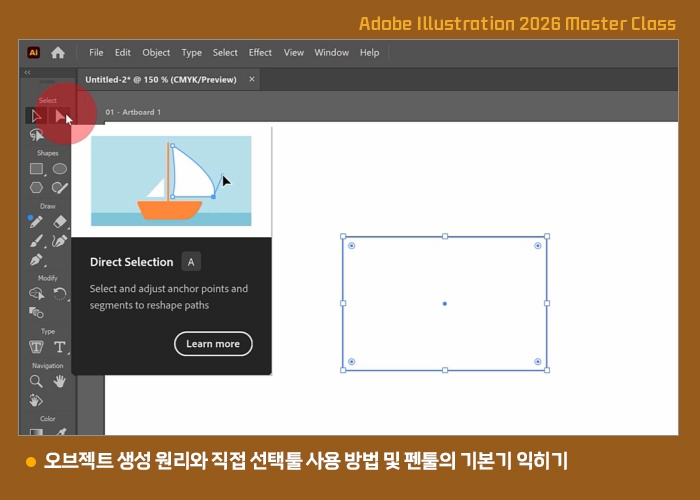Go to the Home screen icon
Screen dimensions: 700x500
pyautogui.click(x=58, y=53)
